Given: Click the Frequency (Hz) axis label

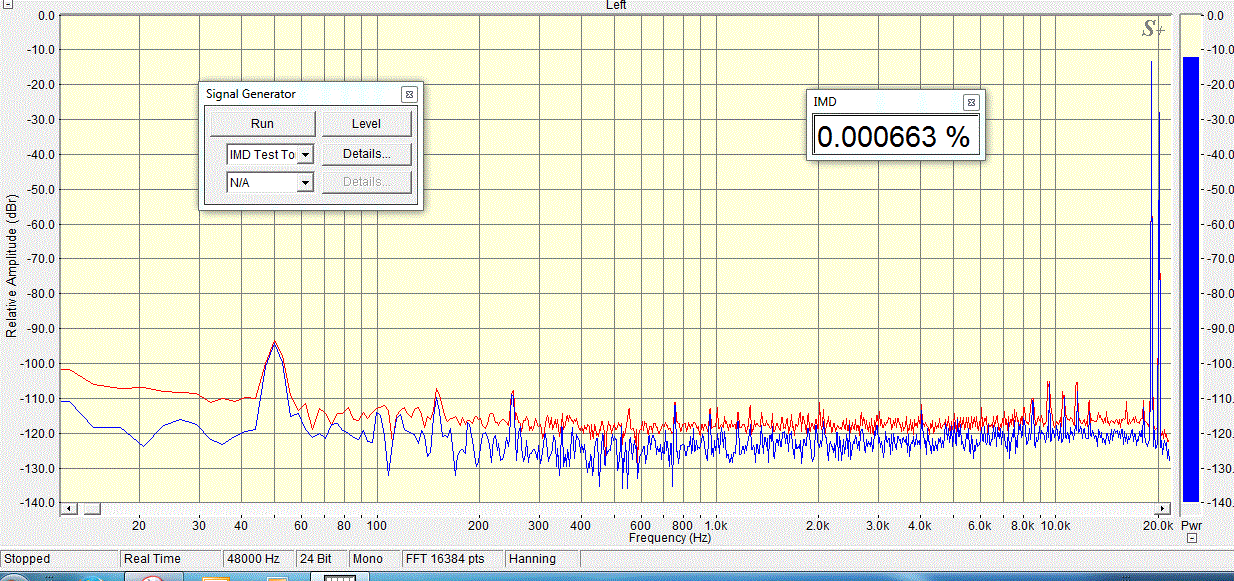Looking at the screenshot, I should pyautogui.click(x=669, y=538).
